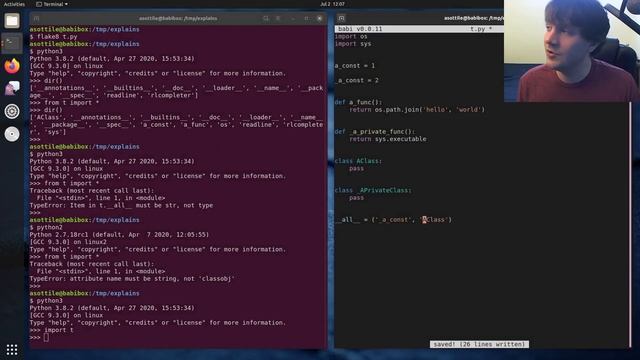This screenshot has height=360, width=640.
Task: Click the 'class AClass:' line
Action: (x=358, y=161)
